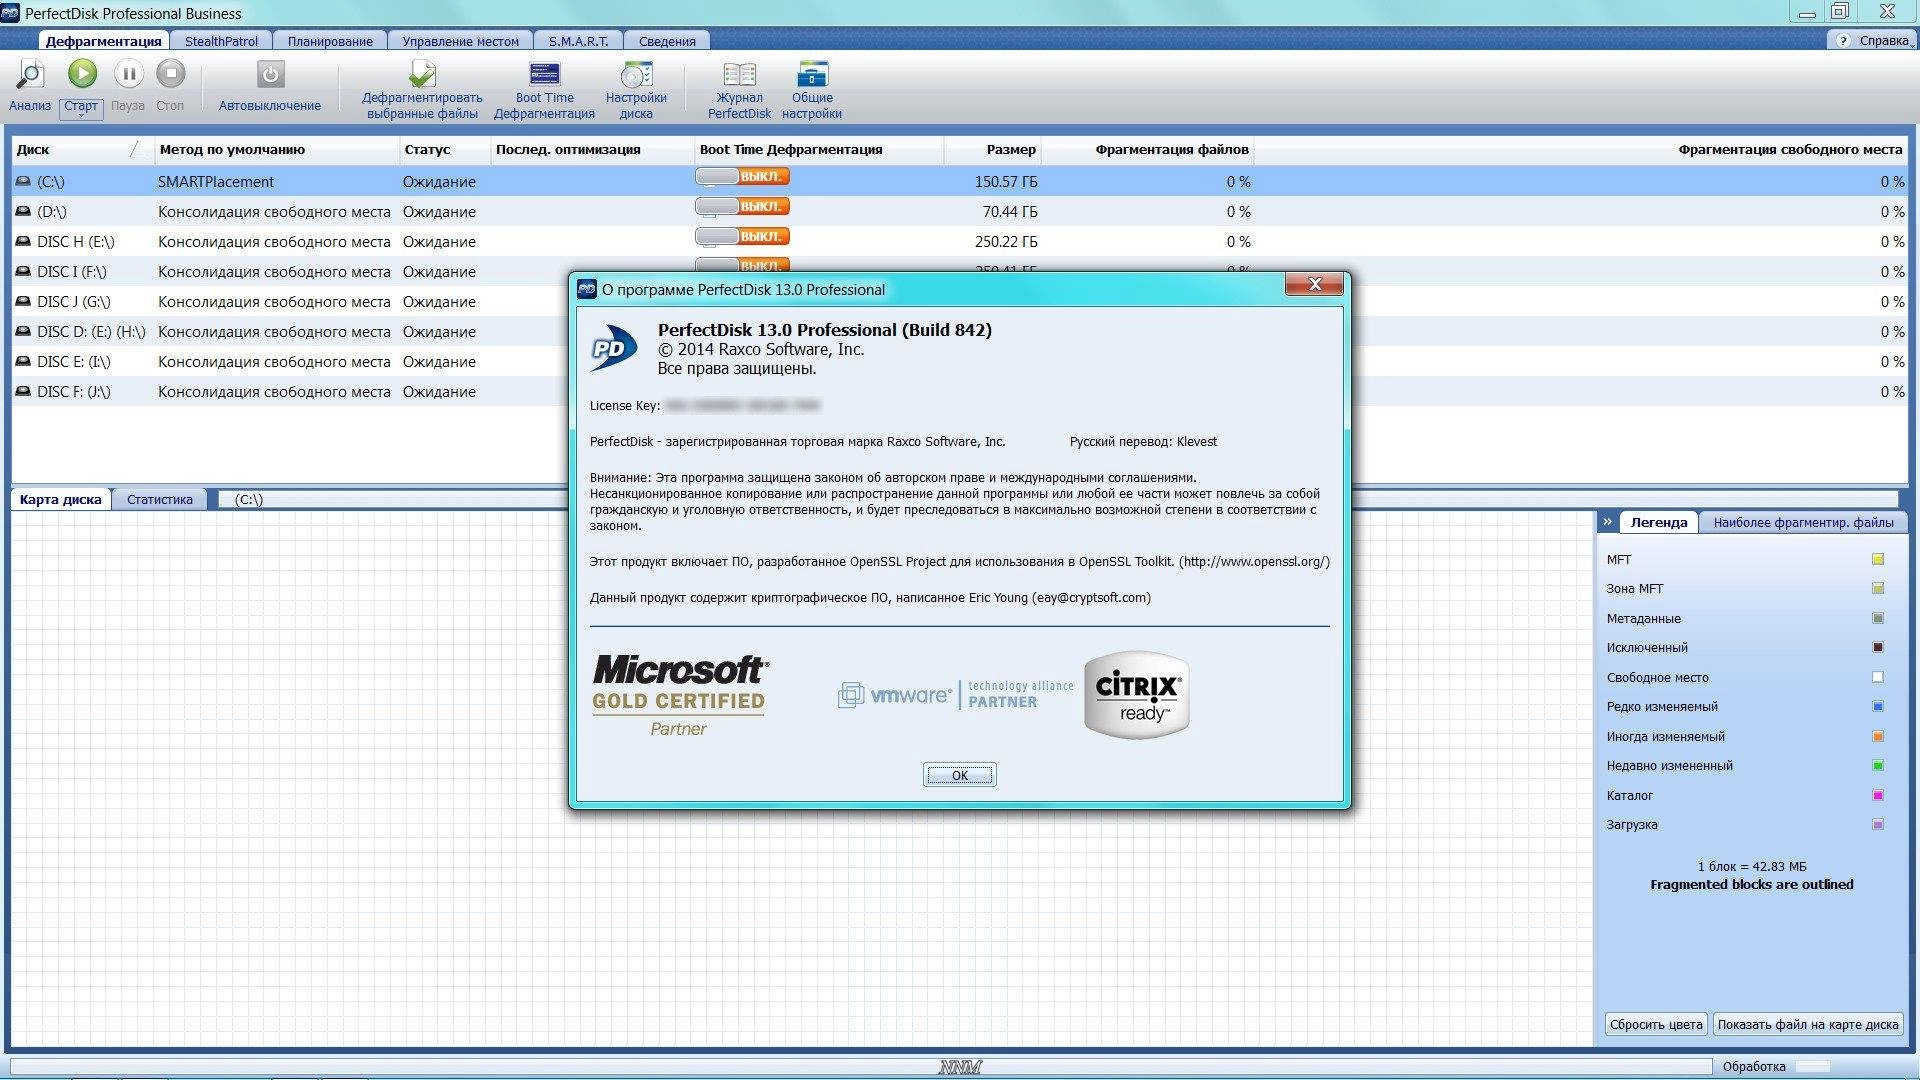Select DISC J (G:\) drive icon
This screenshot has width=1920, height=1080.
[x=23, y=302]
